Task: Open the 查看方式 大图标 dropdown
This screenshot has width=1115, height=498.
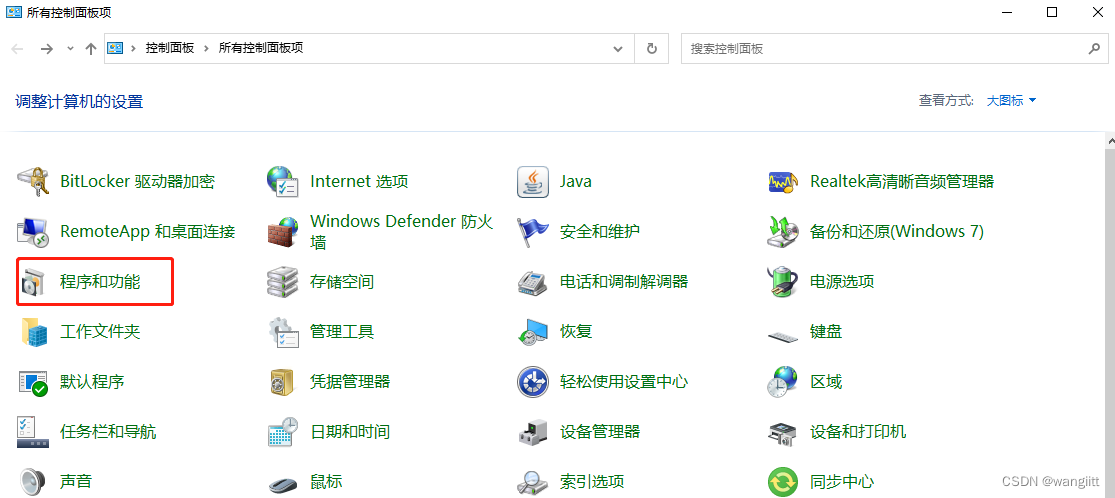Action: (1011, 101)
